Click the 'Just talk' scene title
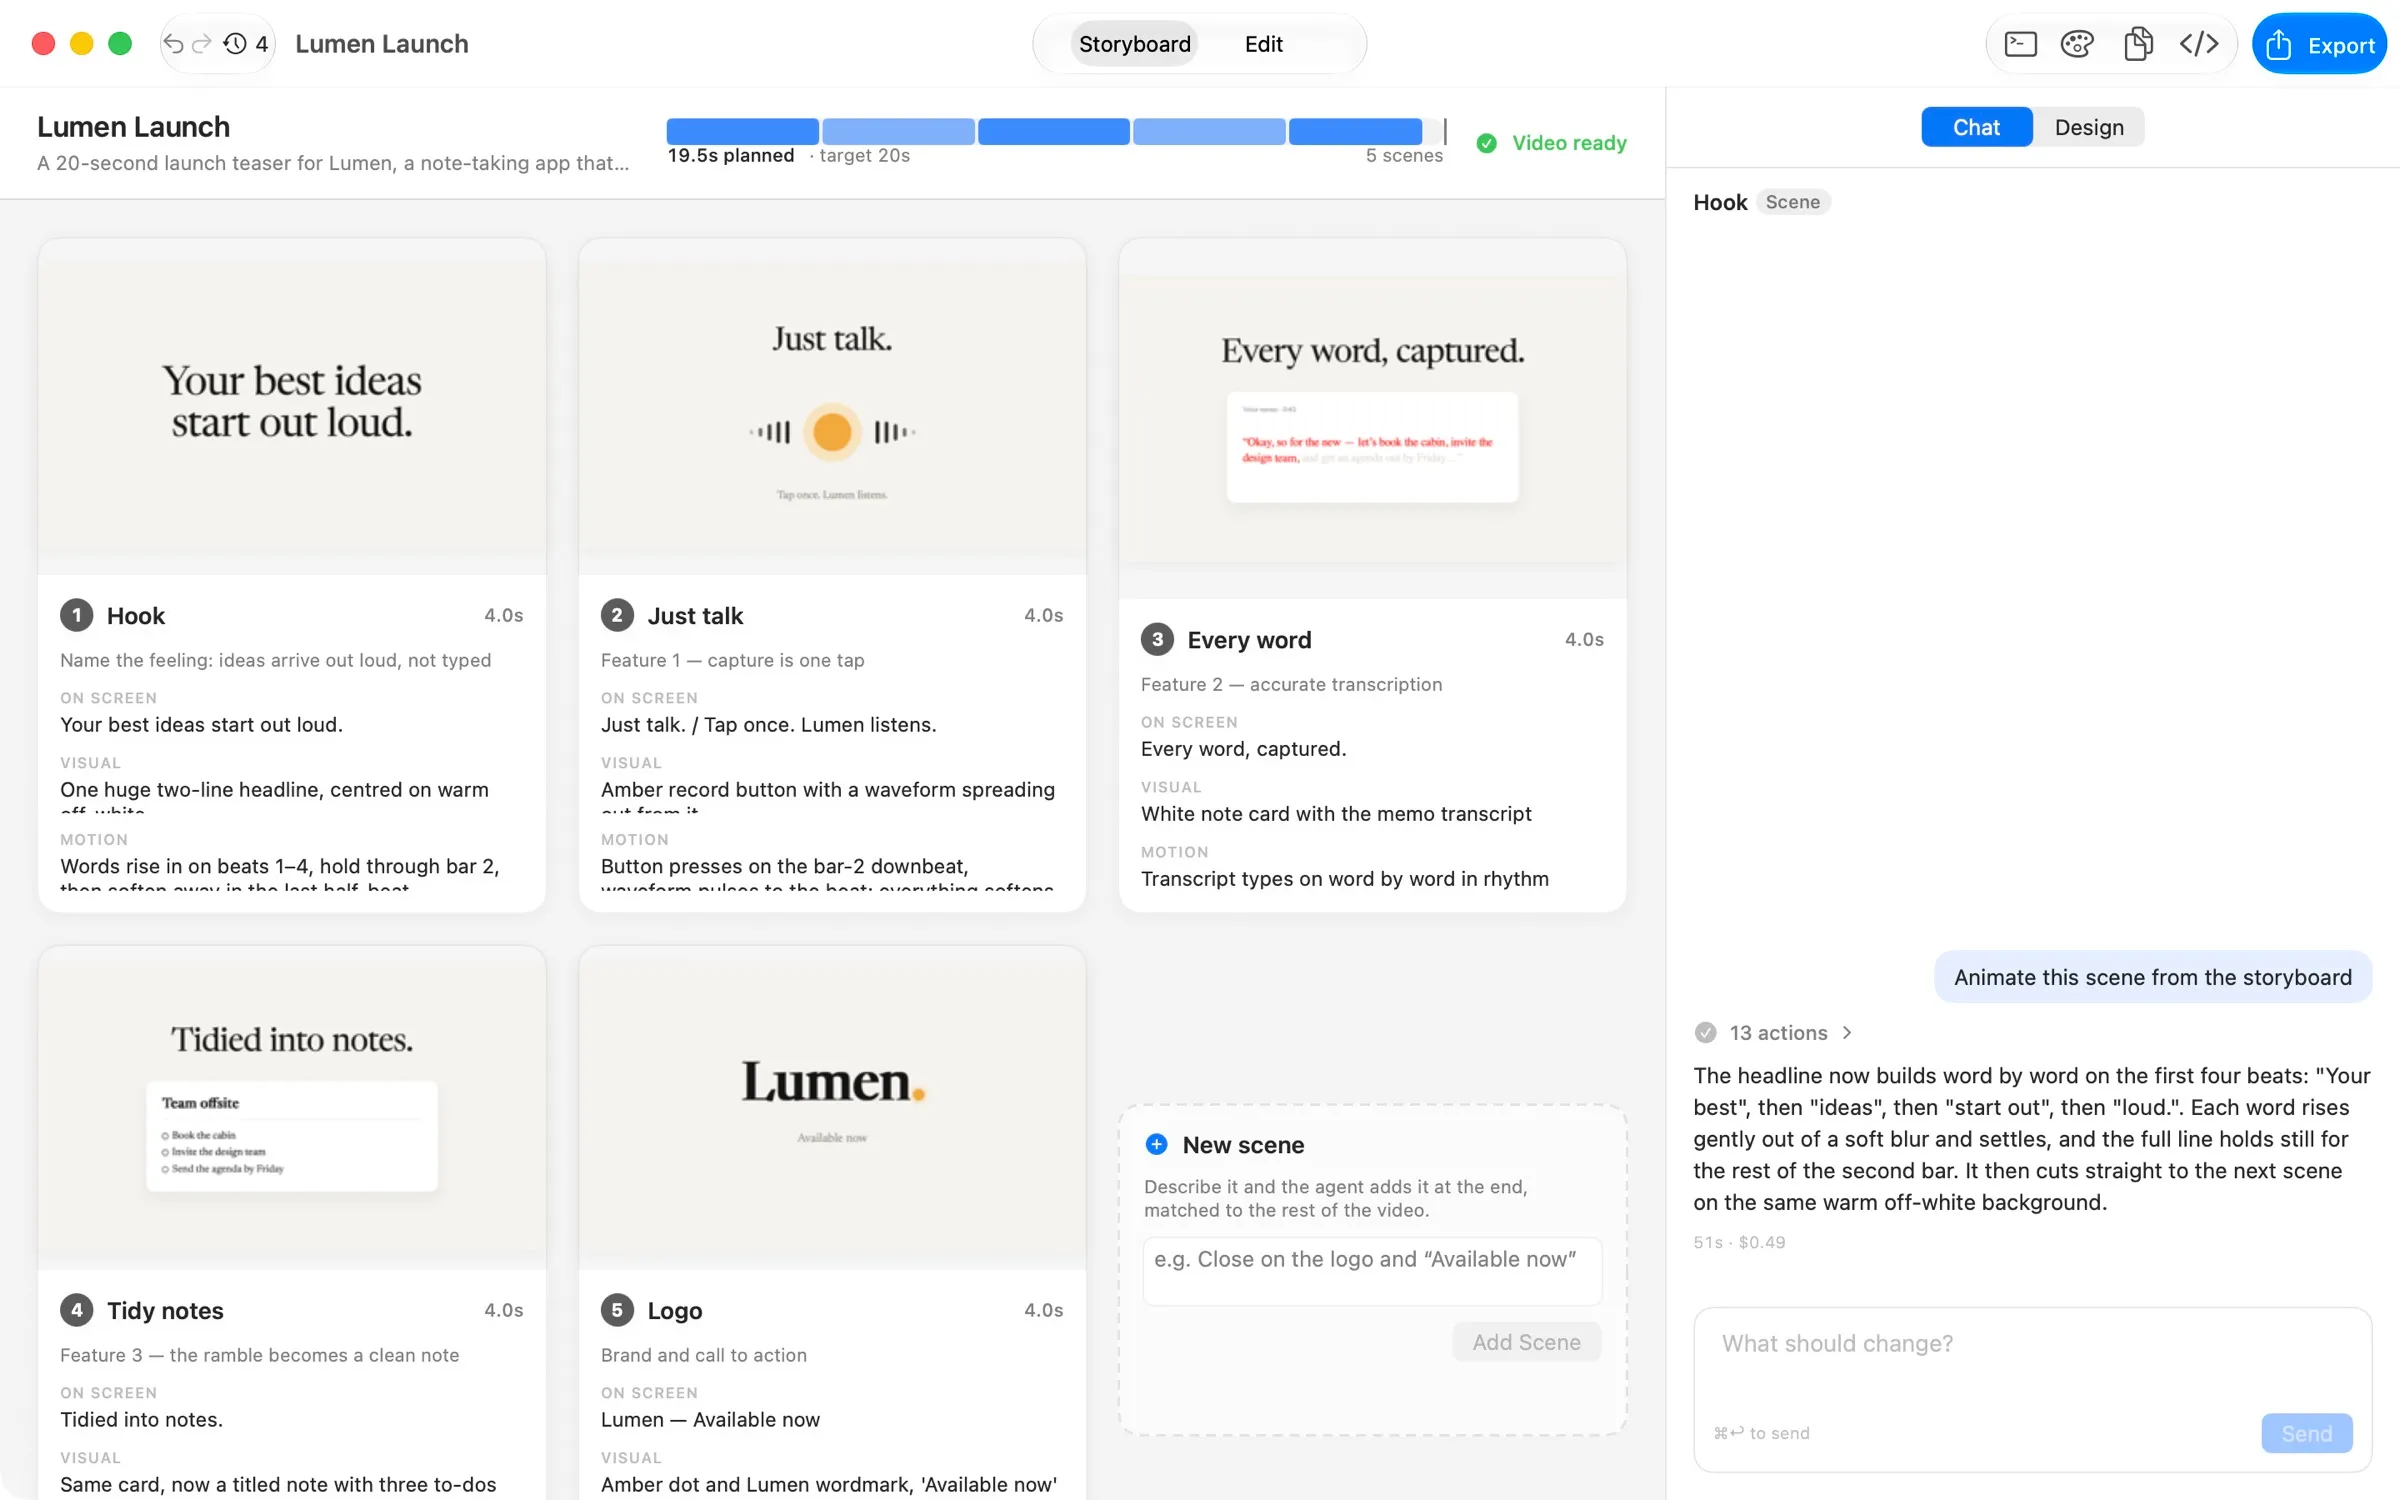The image size is (2400, 1500). (695, 615)
